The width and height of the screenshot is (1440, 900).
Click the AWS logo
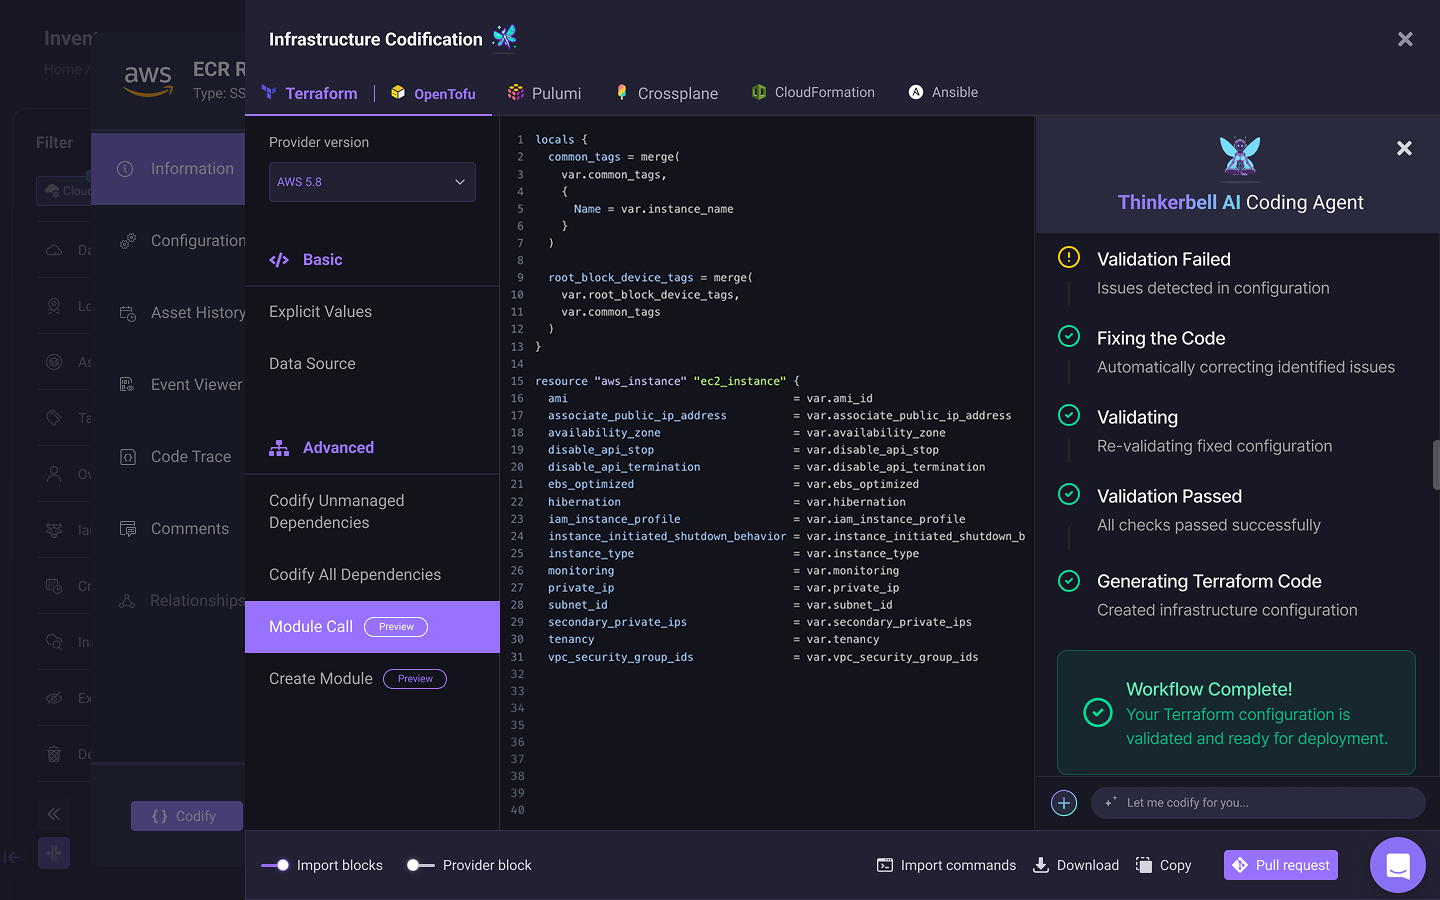(x=148, y=80)
